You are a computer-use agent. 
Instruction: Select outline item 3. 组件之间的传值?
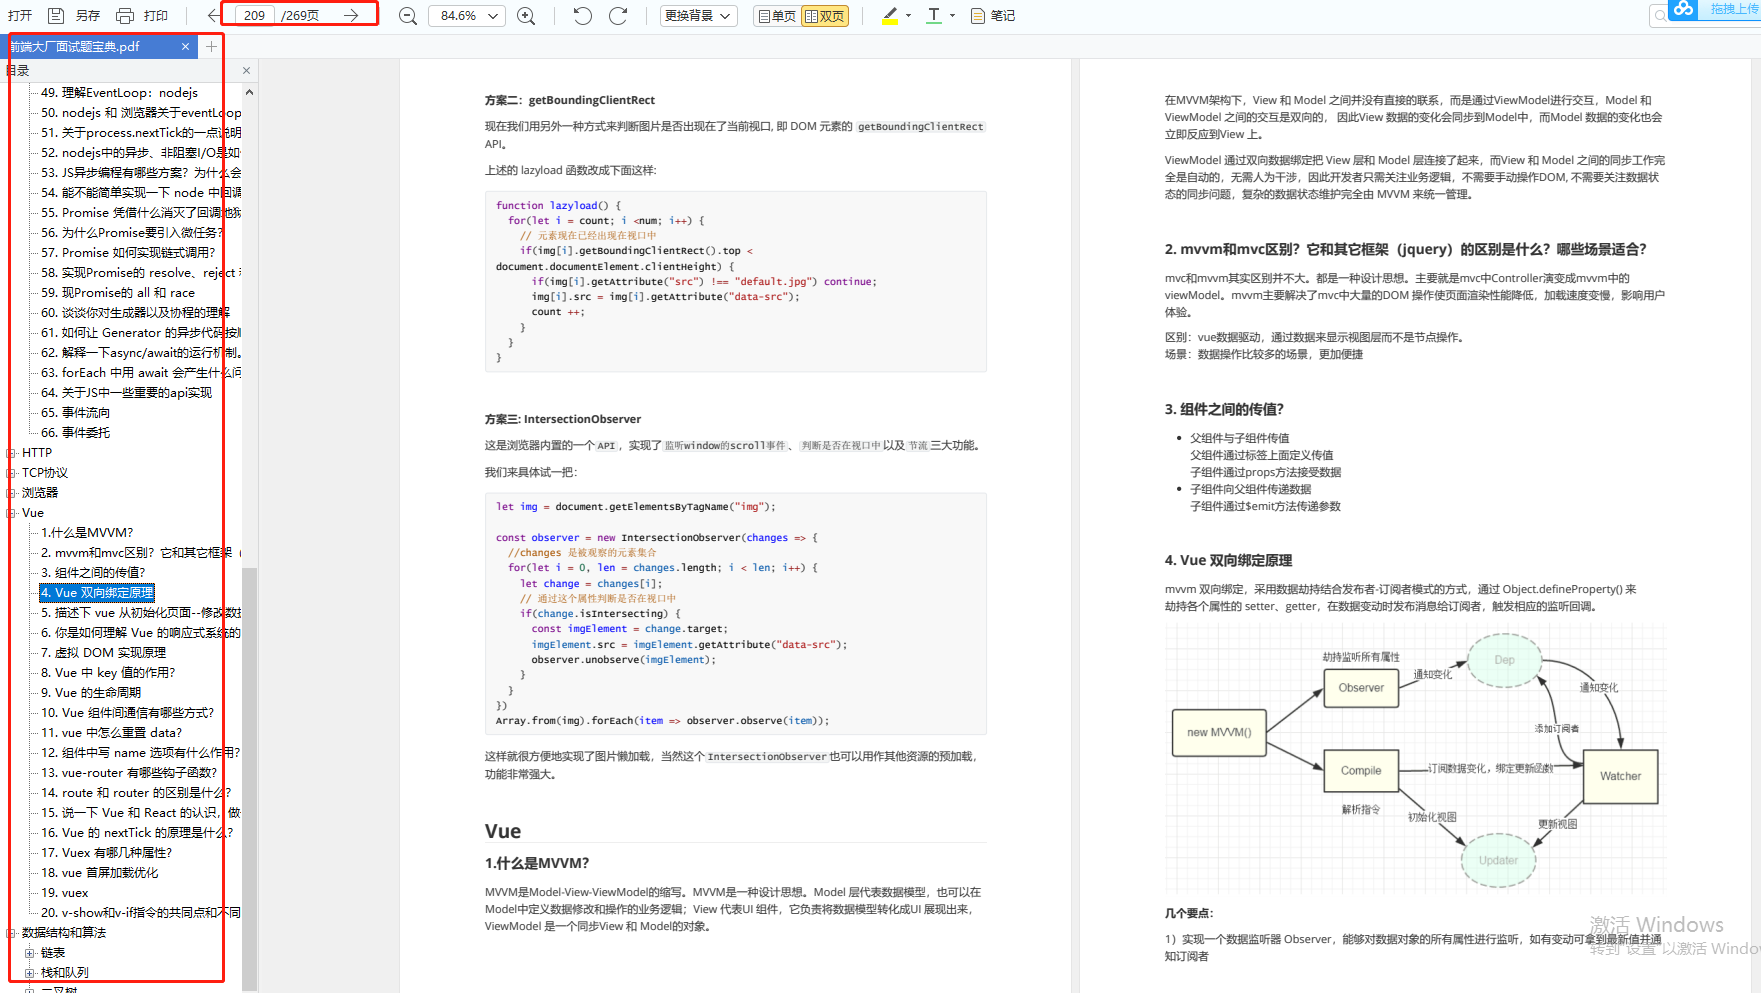pos(93,573)
